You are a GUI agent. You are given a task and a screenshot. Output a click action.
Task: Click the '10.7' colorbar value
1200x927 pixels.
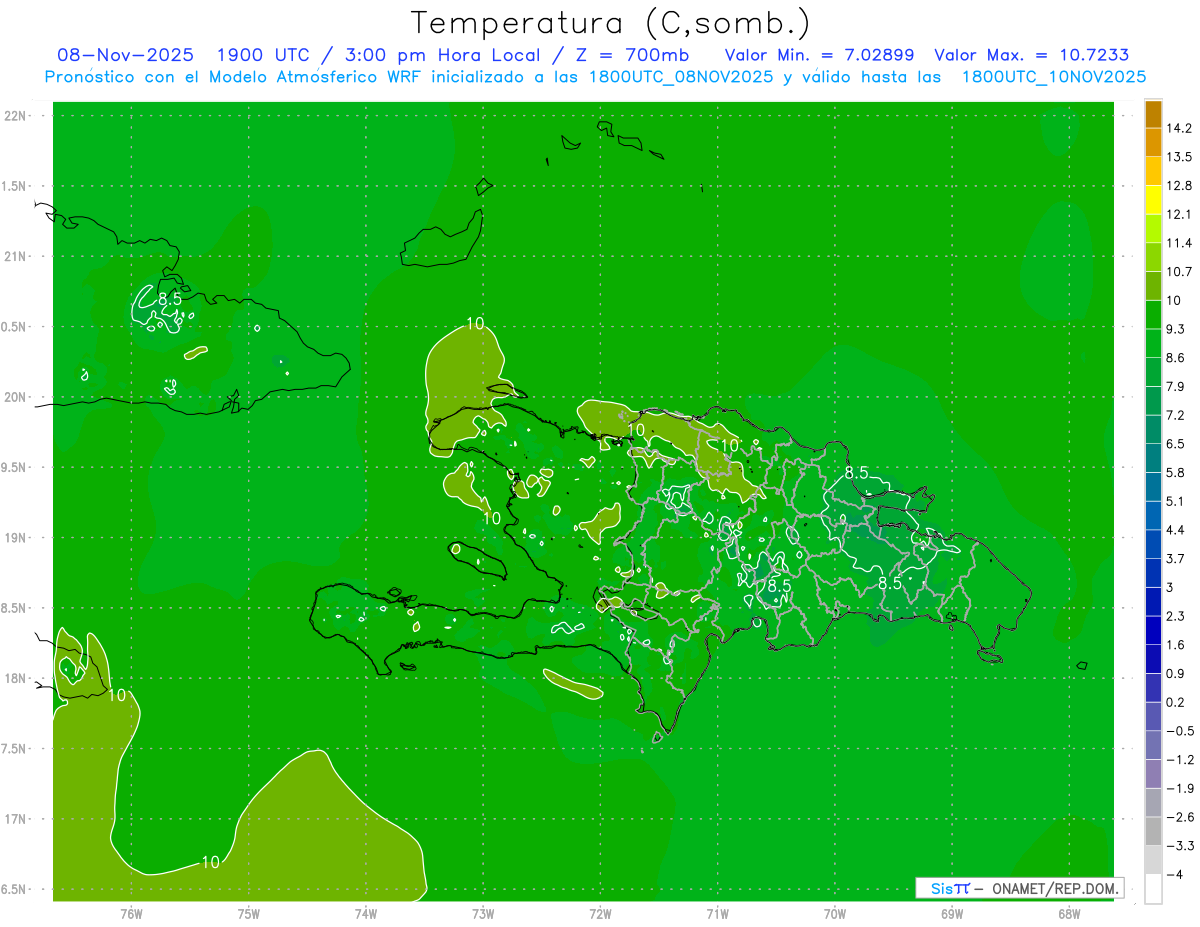coord(1179,271)
